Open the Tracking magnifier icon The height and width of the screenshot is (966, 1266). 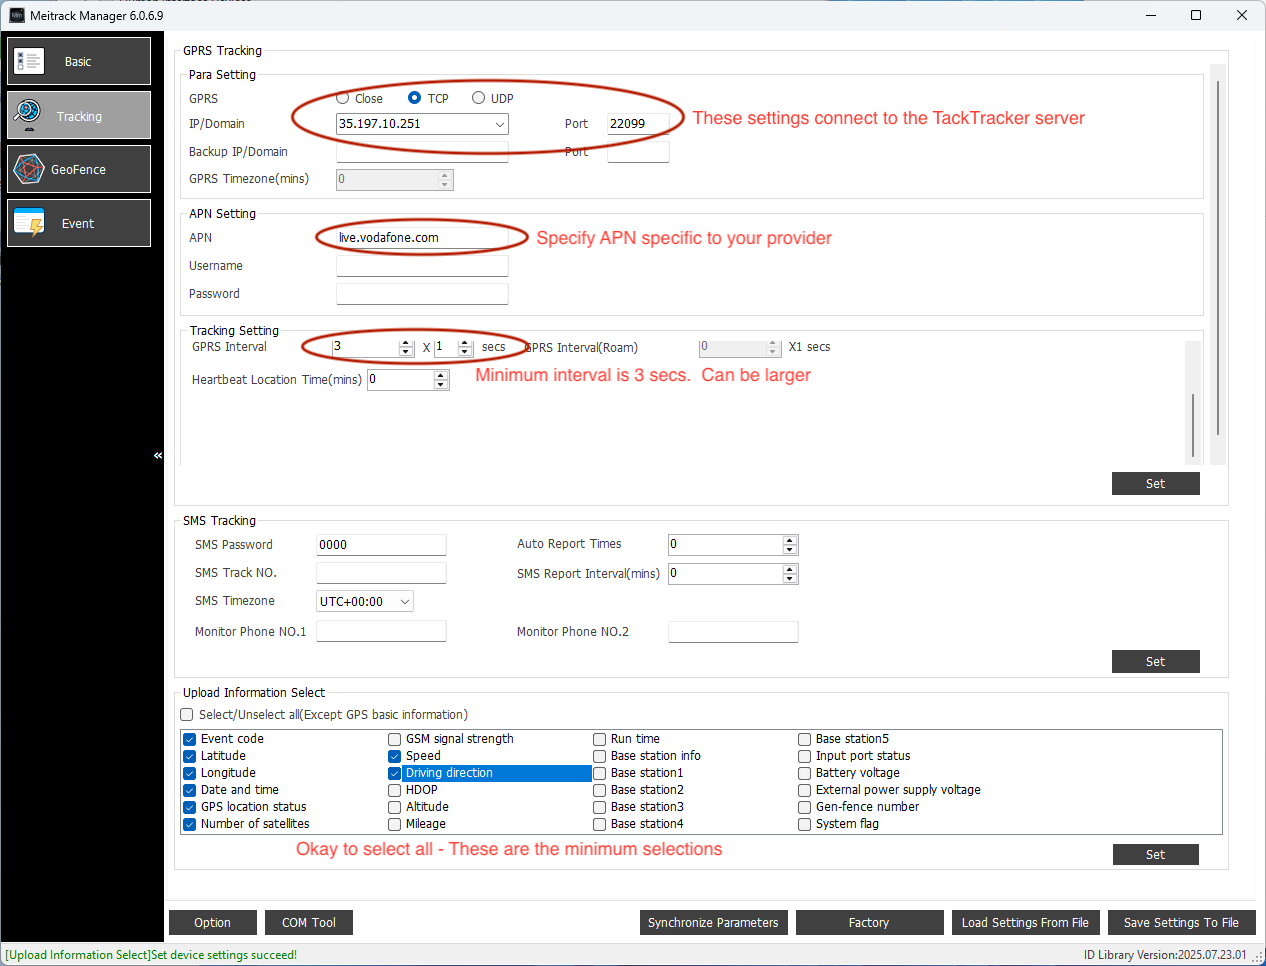click(x=29, y=116)
